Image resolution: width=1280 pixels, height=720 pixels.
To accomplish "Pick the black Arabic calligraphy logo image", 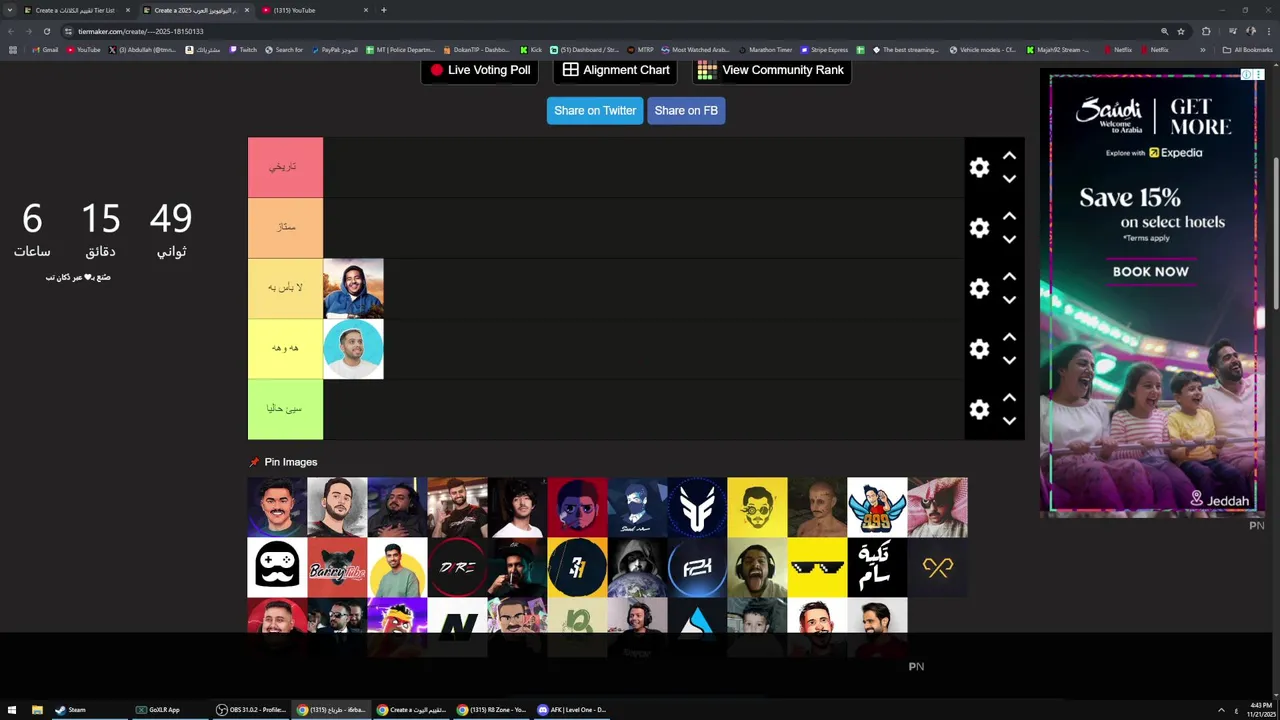I will [x=877, y=567].
